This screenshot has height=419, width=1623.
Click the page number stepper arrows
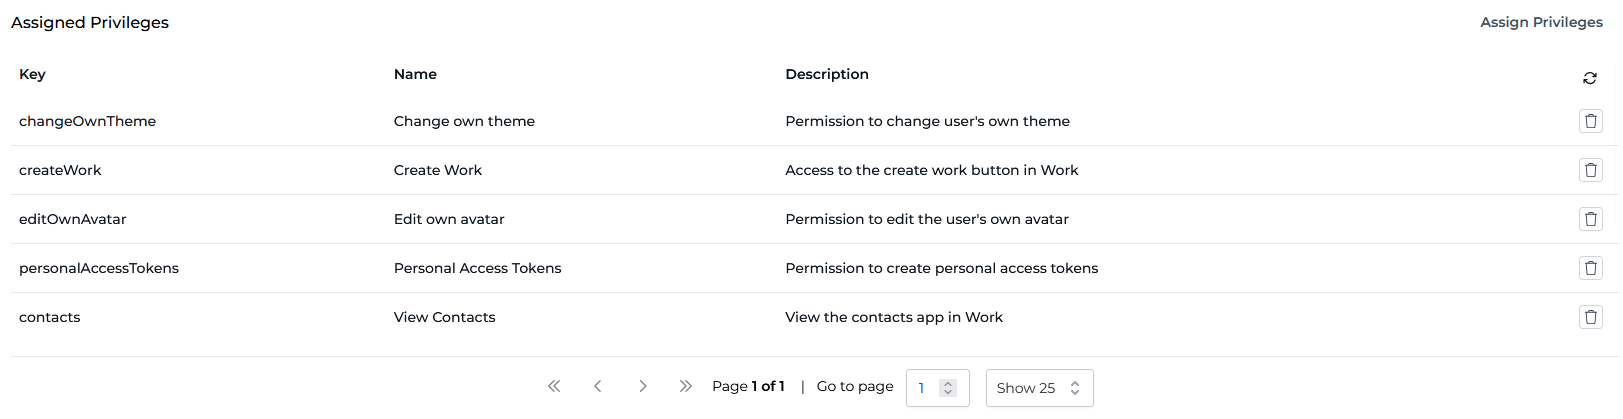pyautogui.click(x=948, y=388)
